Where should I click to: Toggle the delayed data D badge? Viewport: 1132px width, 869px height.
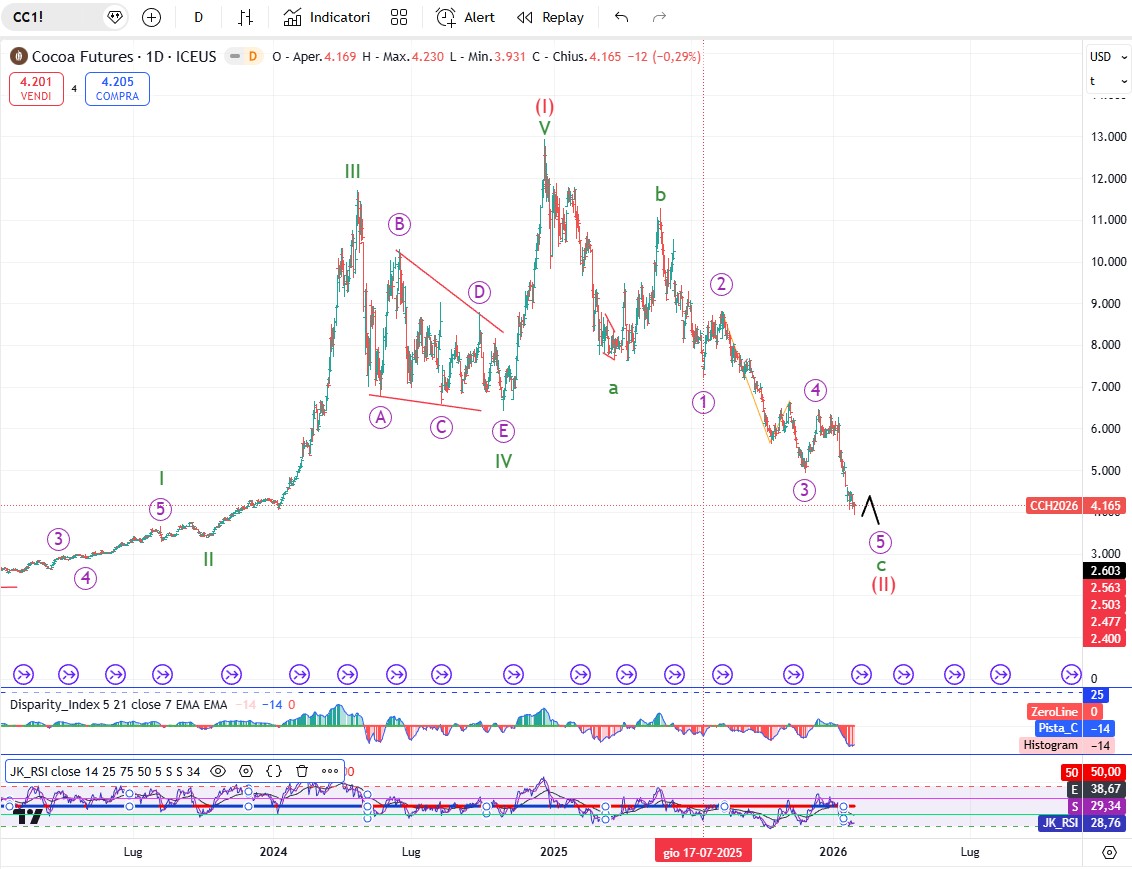click(x=252, y=57)
